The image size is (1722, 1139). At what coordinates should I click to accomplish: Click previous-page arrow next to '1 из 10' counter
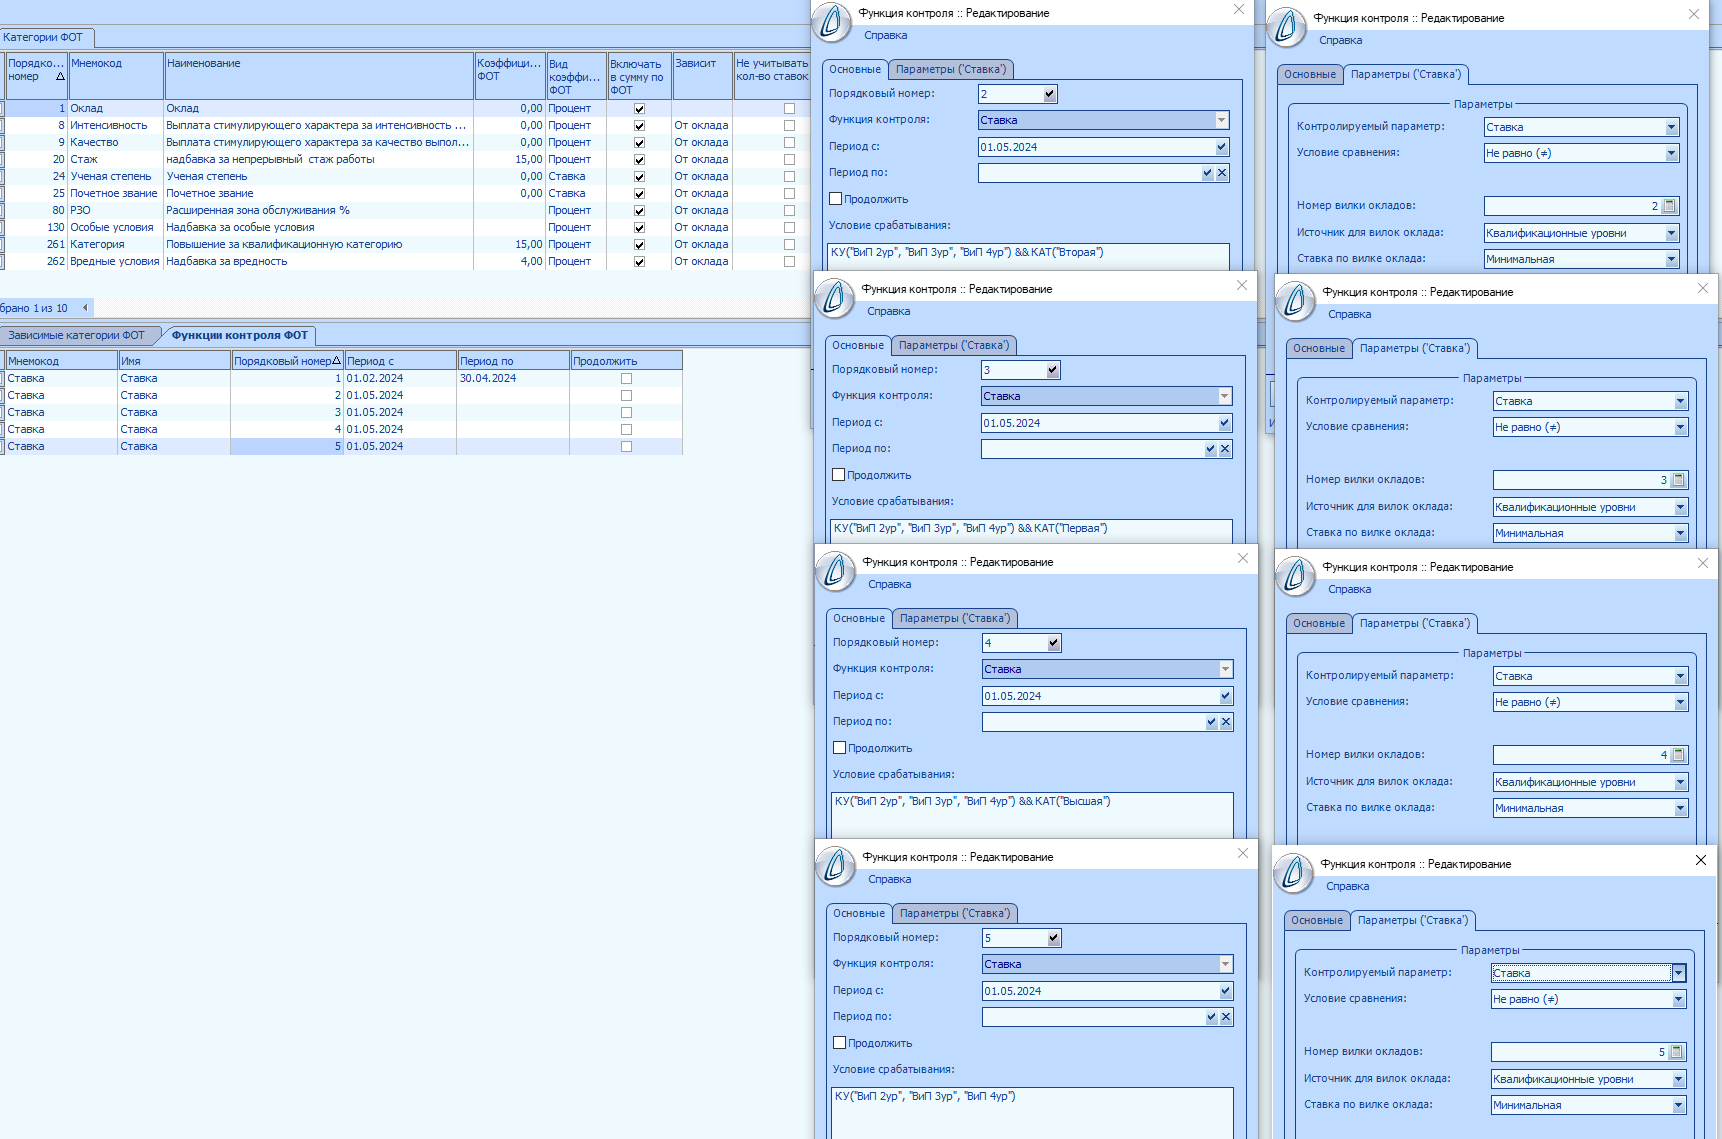pyautogui.click(x=85, y=308)
